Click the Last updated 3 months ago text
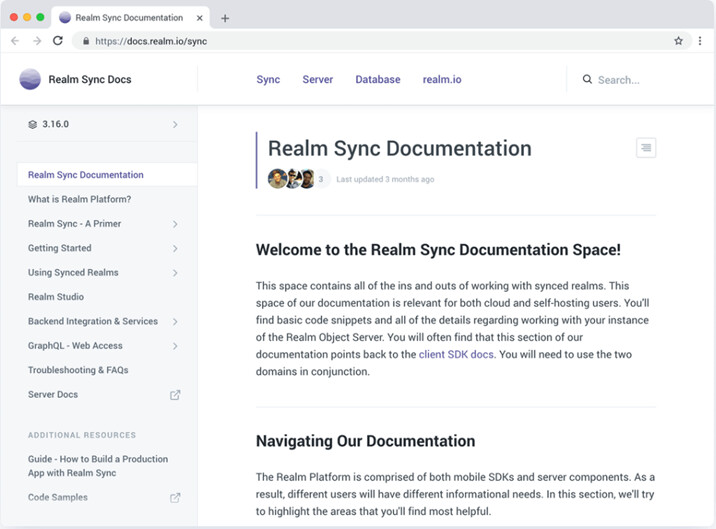716x529 pixels. (385, 179)
